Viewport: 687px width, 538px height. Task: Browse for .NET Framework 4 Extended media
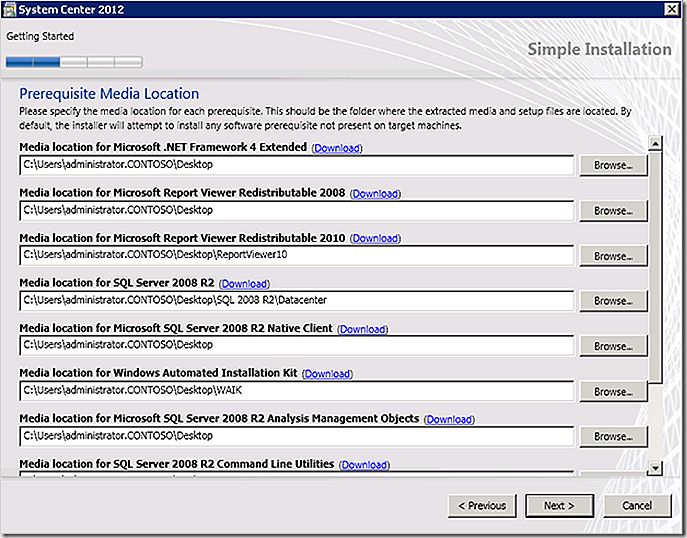[x=613, y=165]
